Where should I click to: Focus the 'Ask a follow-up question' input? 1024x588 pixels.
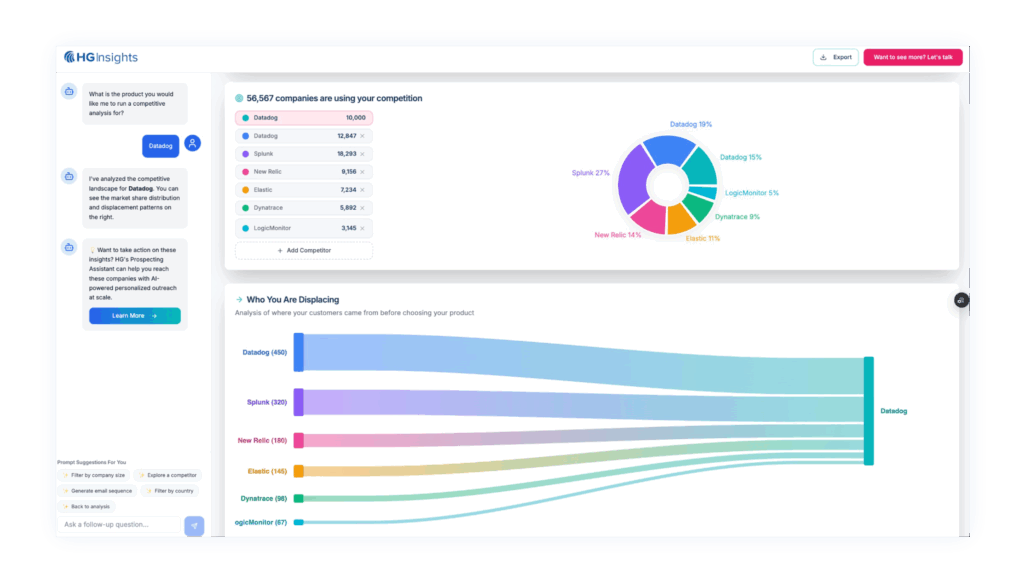[120, 524]
